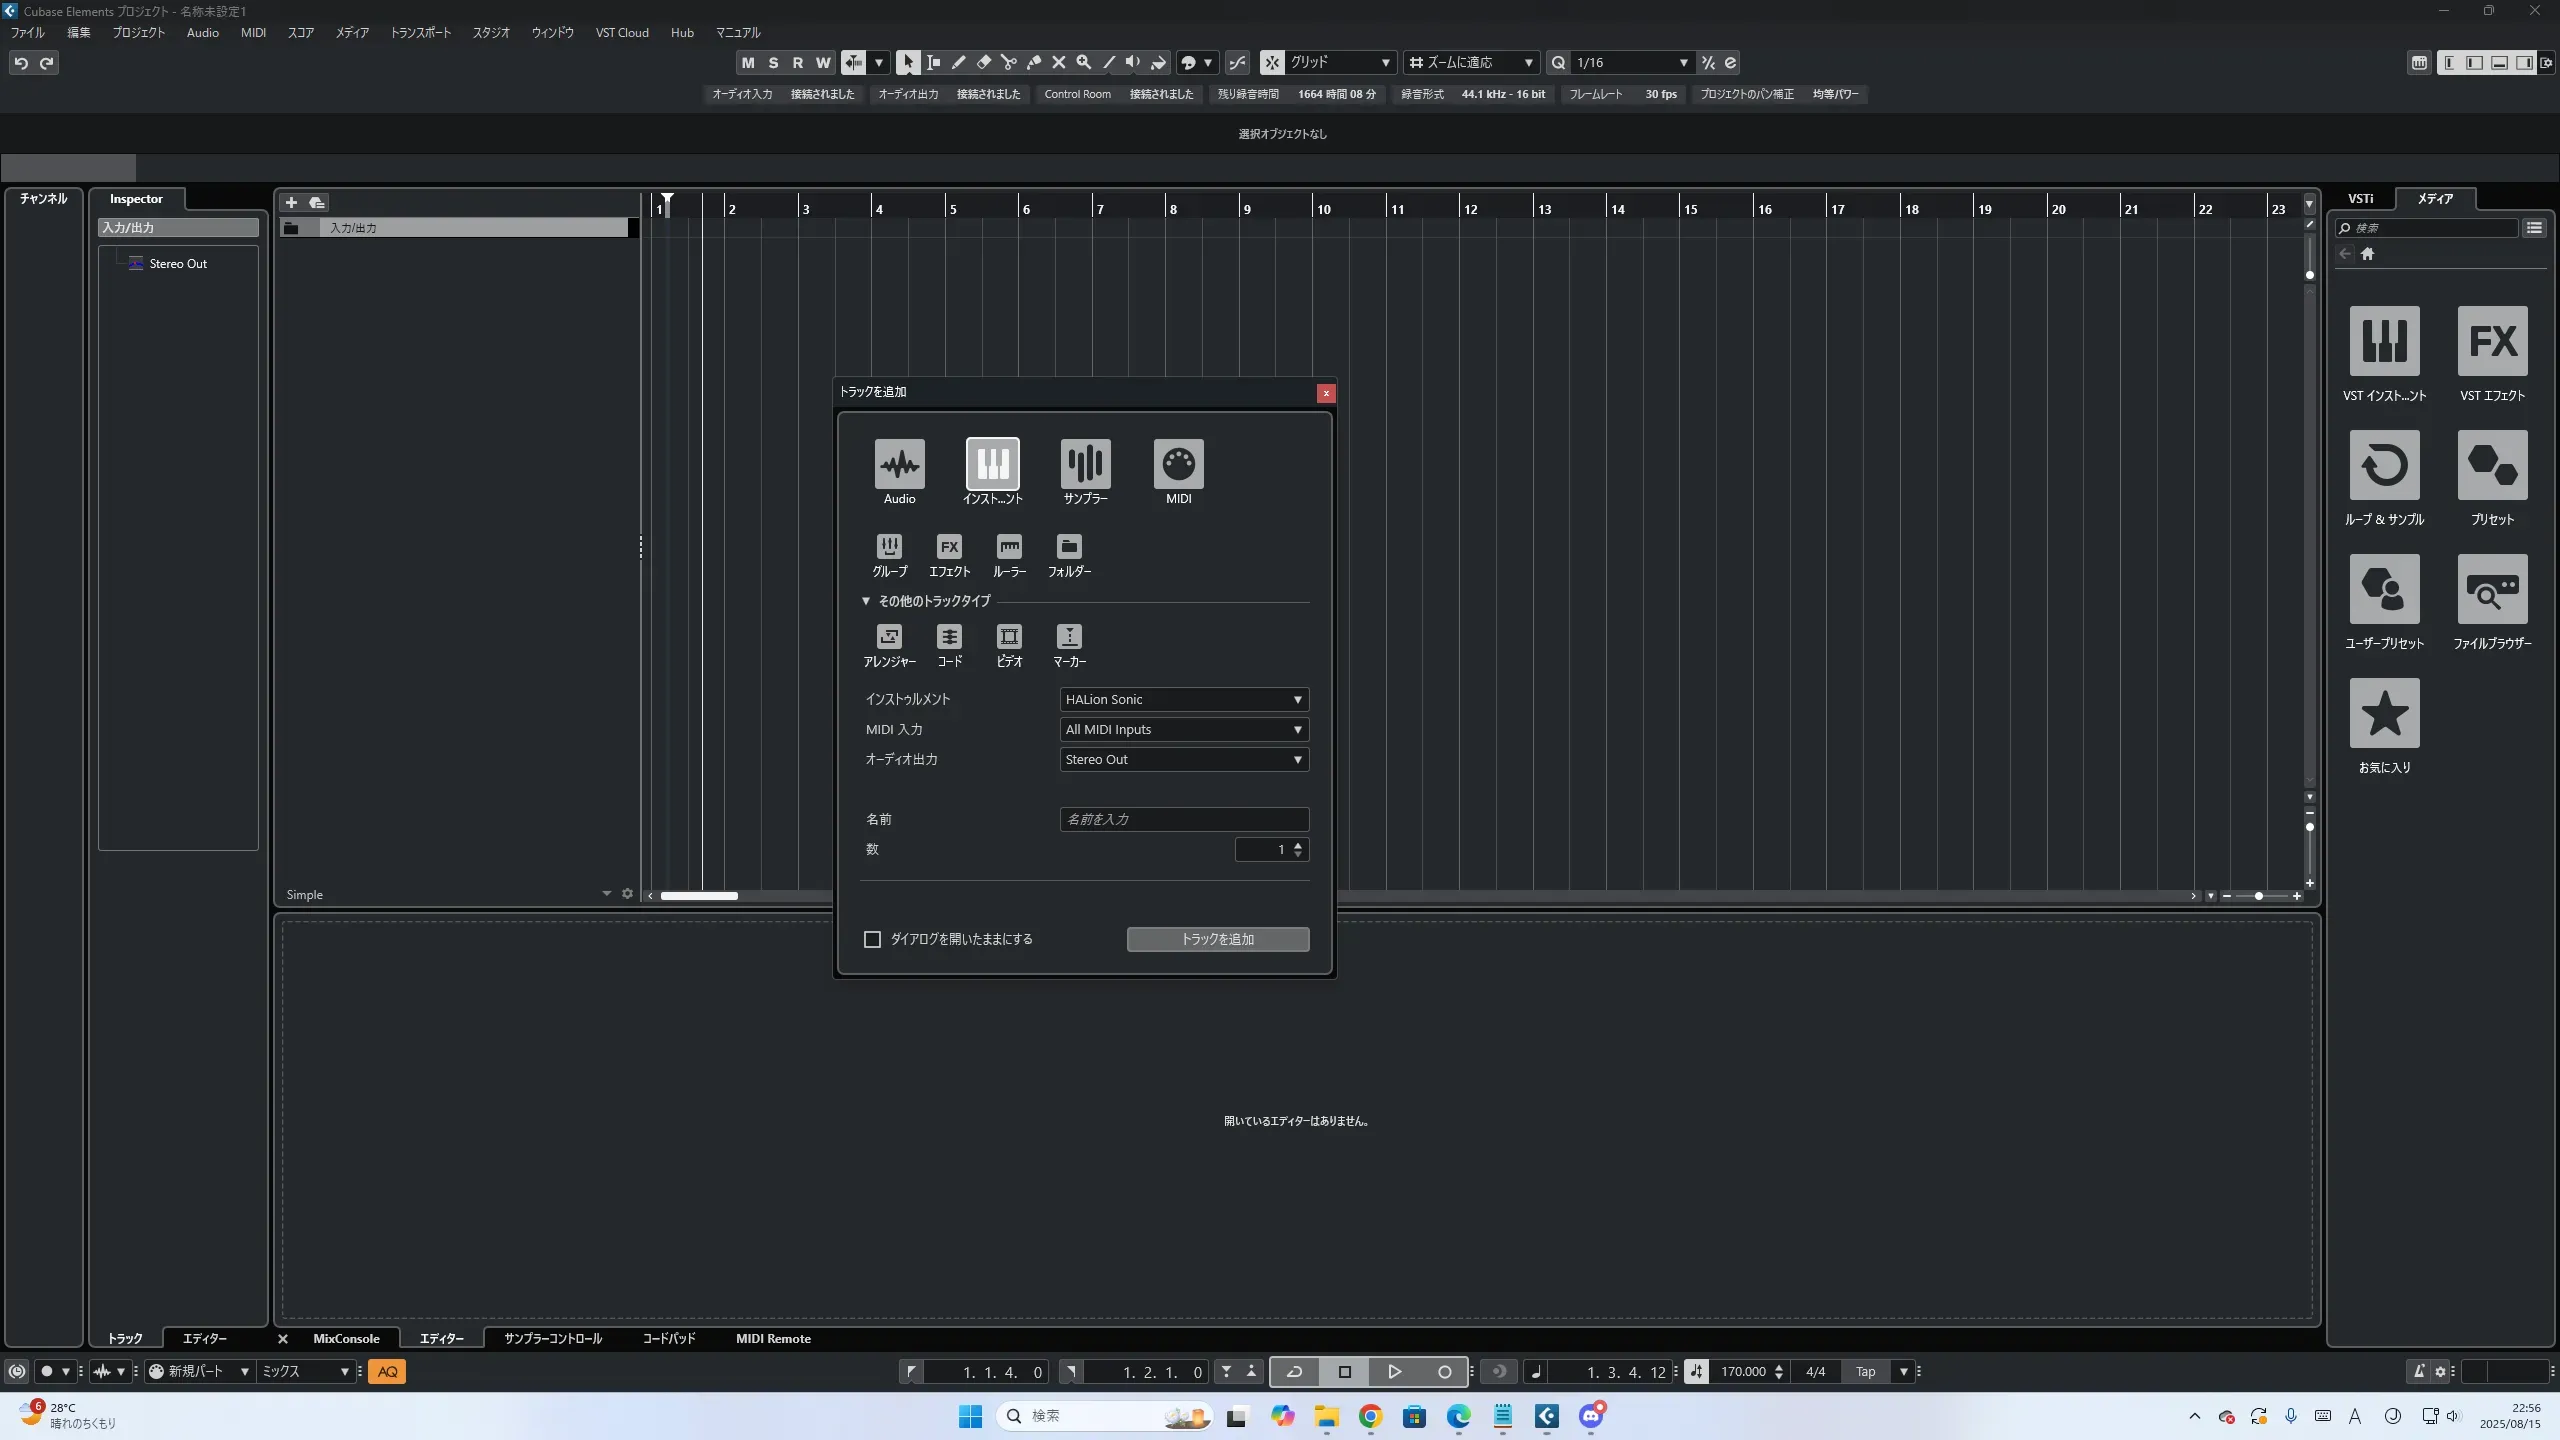Image resolution: width=2560 pixels, height=1440 pixels.
Task: Switch to the MixConsole tab
Action: click(x=346, y=1339)
